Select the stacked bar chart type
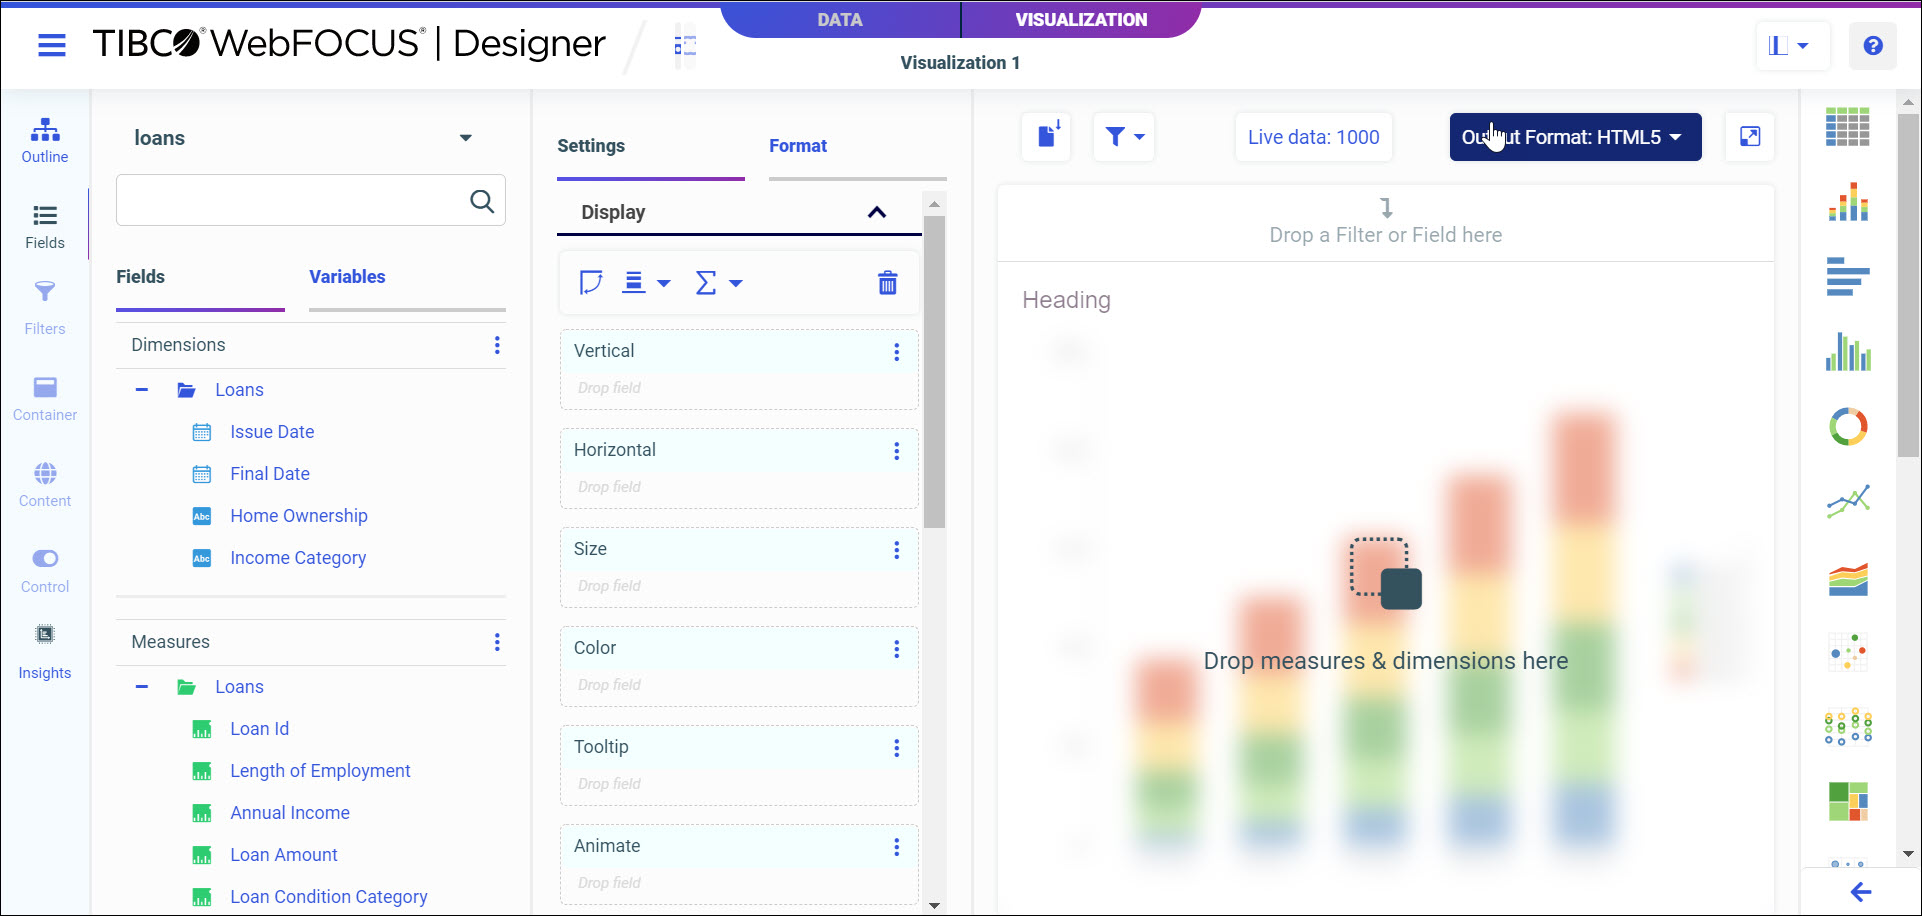 point(1848,201)
